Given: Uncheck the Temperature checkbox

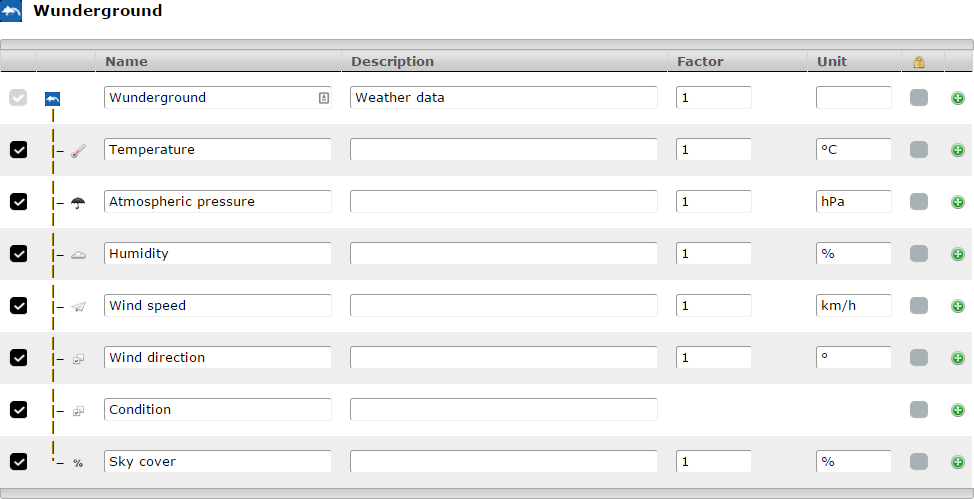Looking at the screenshot, I should (19, 150).
